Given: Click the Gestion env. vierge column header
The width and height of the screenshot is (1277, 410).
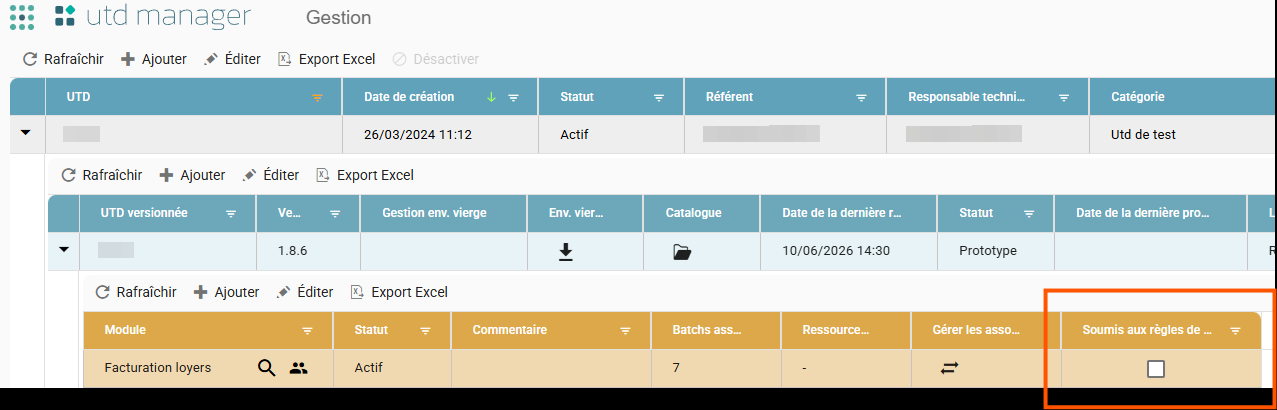Looking at the screenshot, I should coord(443,213).
